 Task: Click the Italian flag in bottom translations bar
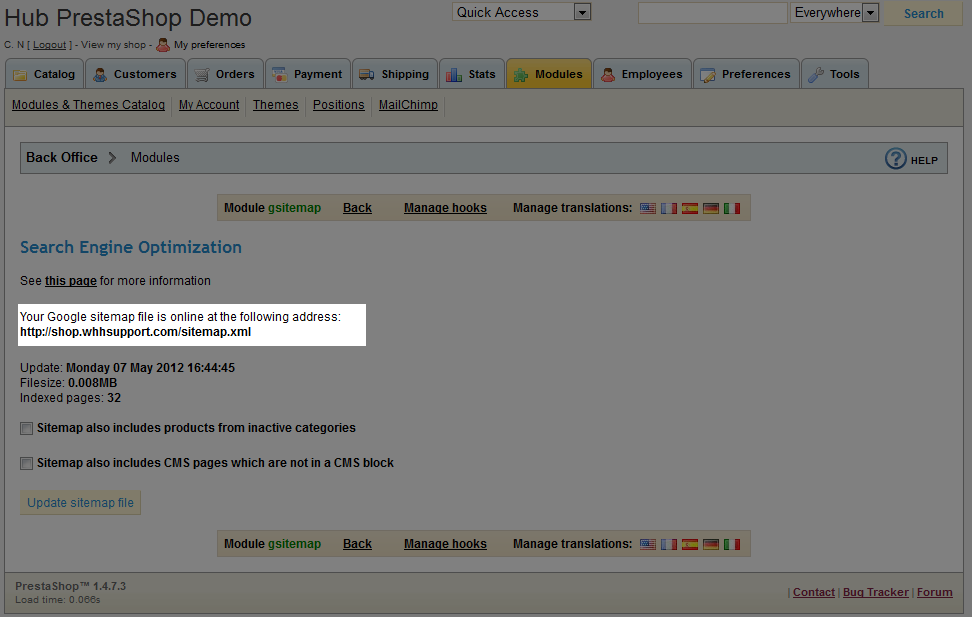(x=732, y=544)
